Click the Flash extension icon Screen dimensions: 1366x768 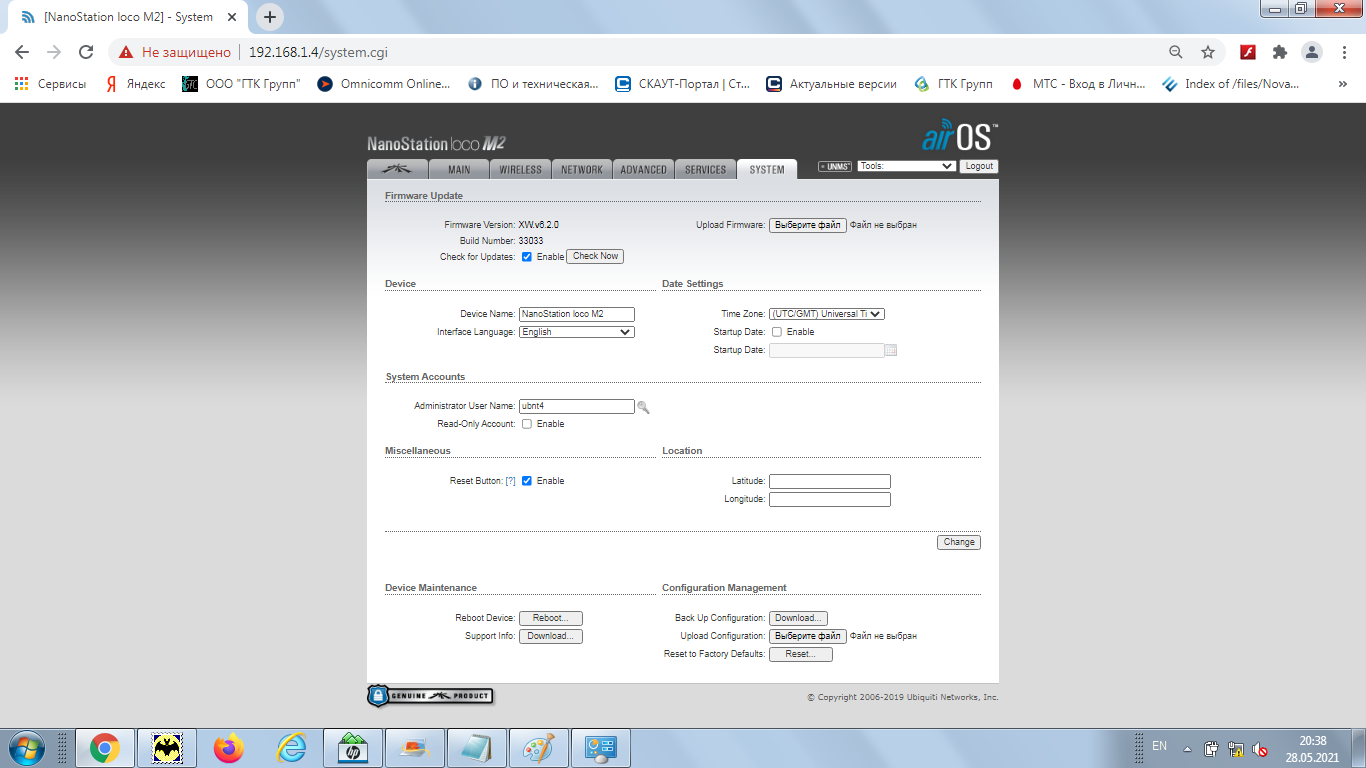point(1248,52)
